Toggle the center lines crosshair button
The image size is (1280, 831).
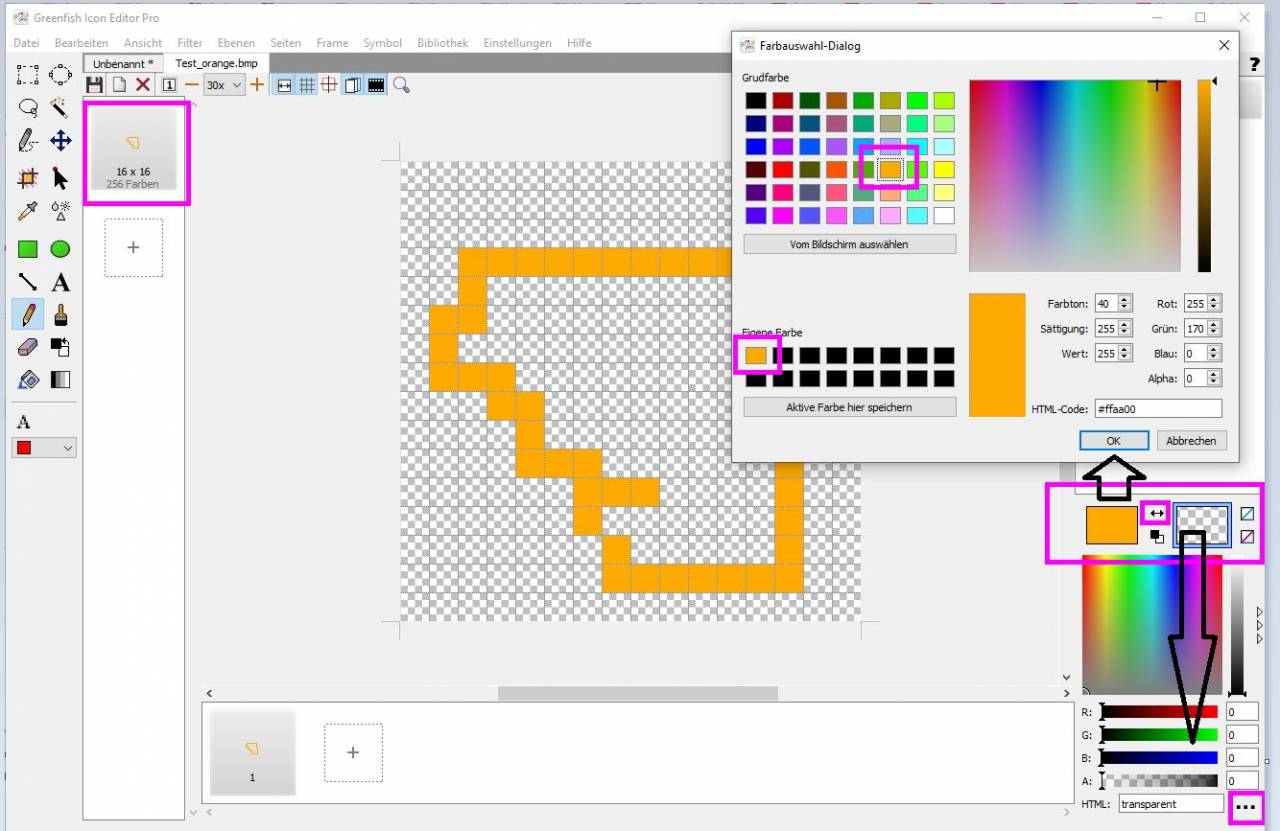tap(329, 85)
